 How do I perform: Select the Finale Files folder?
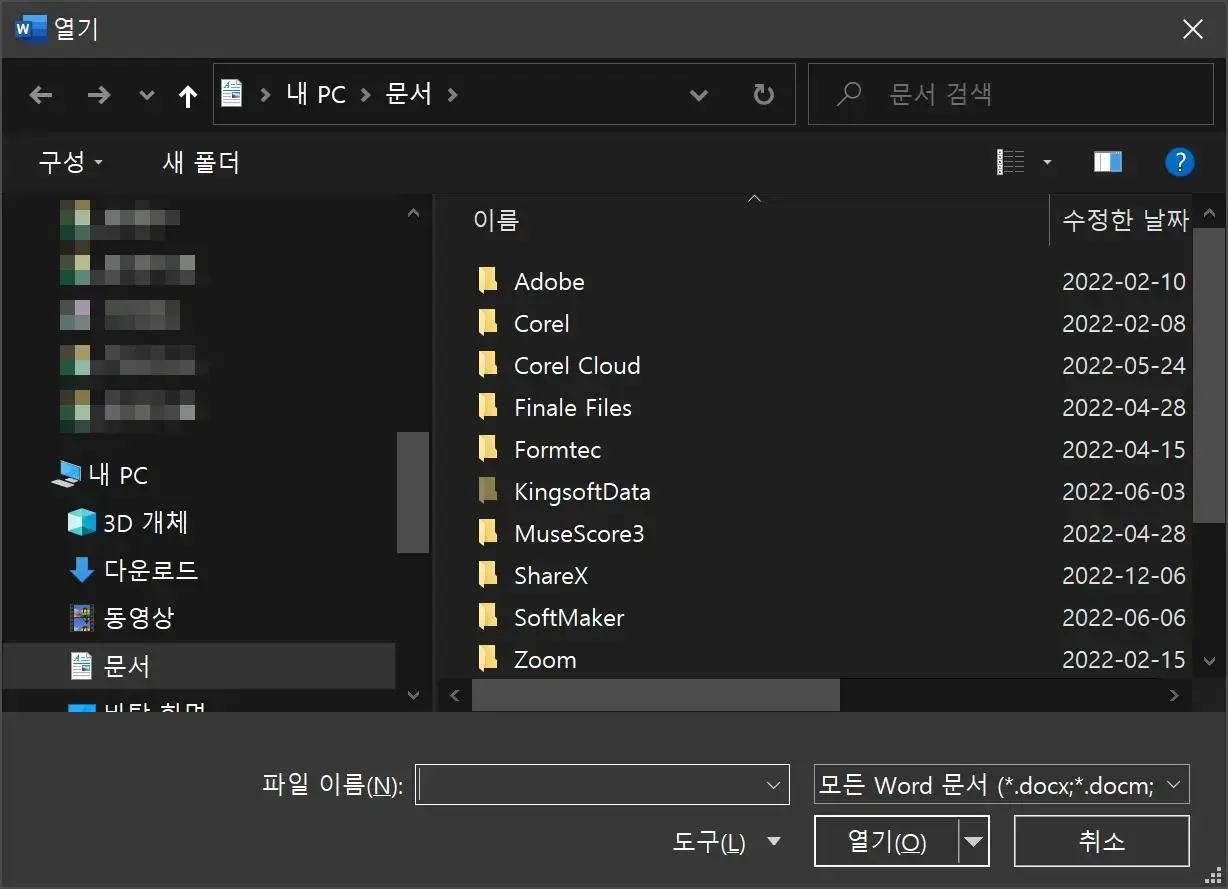coord(573,408)
